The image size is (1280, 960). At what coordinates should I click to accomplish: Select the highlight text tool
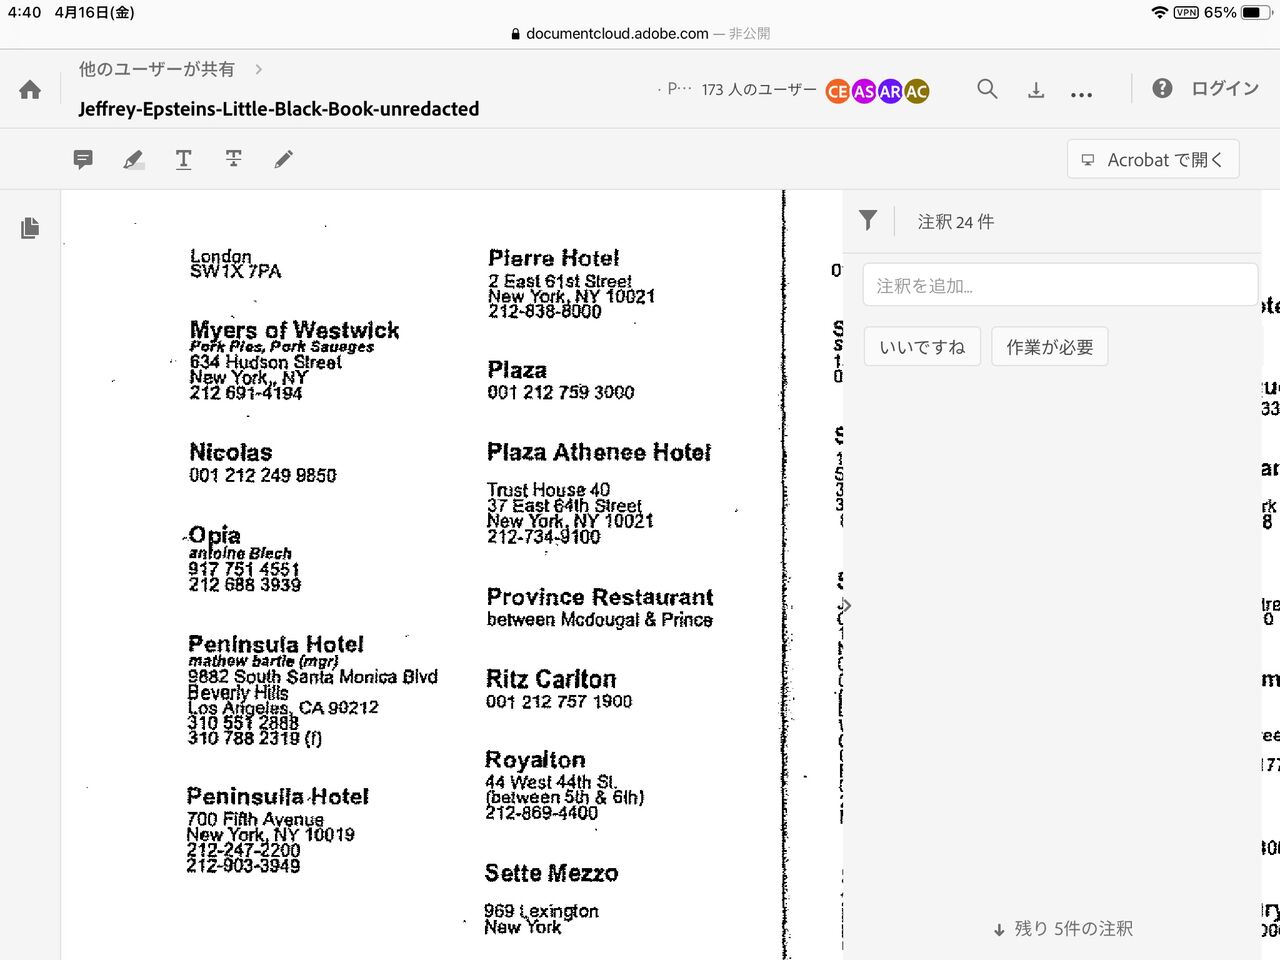133,159
